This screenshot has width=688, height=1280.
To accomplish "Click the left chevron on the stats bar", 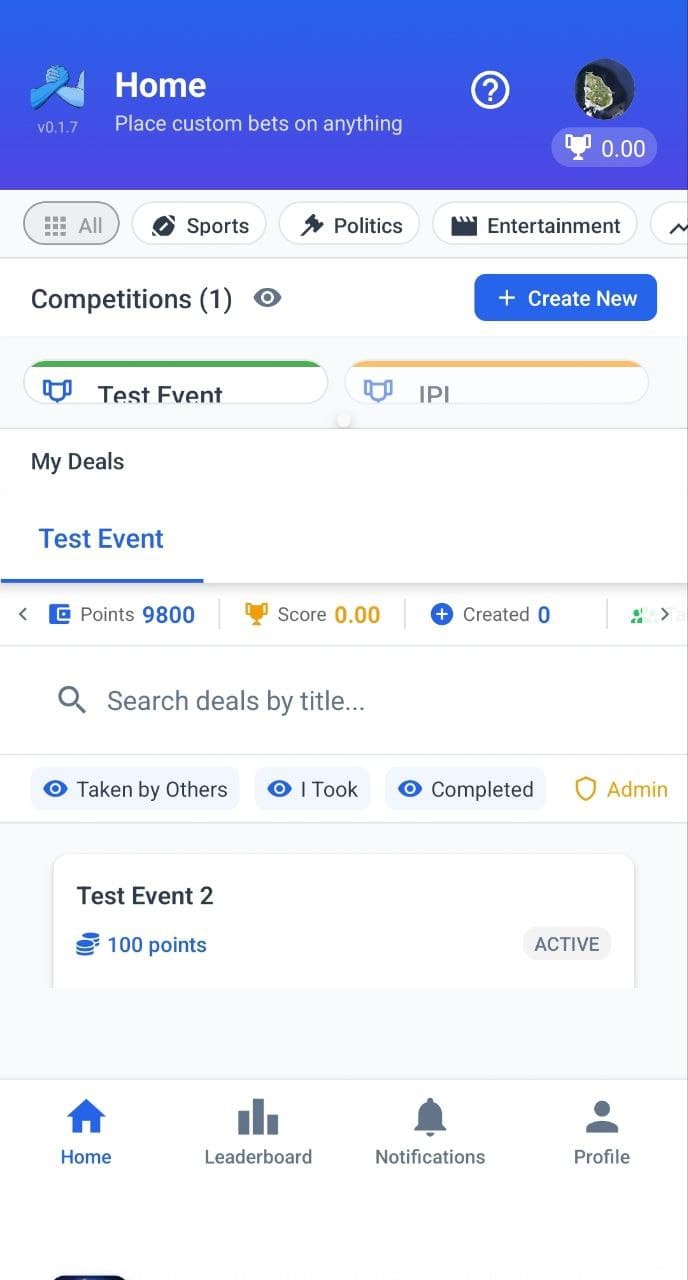I will pyautogui.click(x=21, y=614).
